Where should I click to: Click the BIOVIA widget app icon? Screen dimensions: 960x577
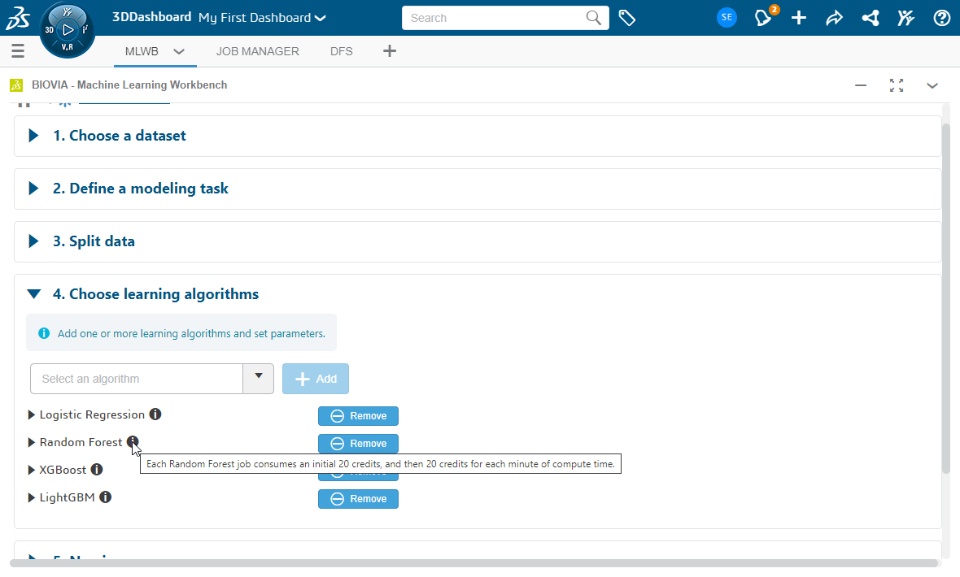pyautogui.click(x=17, y=85)
